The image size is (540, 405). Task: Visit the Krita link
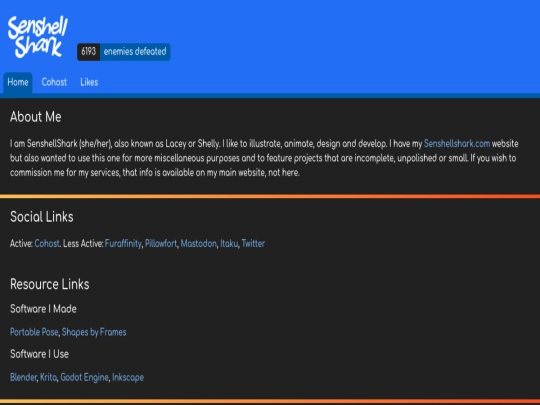(48, 377)
